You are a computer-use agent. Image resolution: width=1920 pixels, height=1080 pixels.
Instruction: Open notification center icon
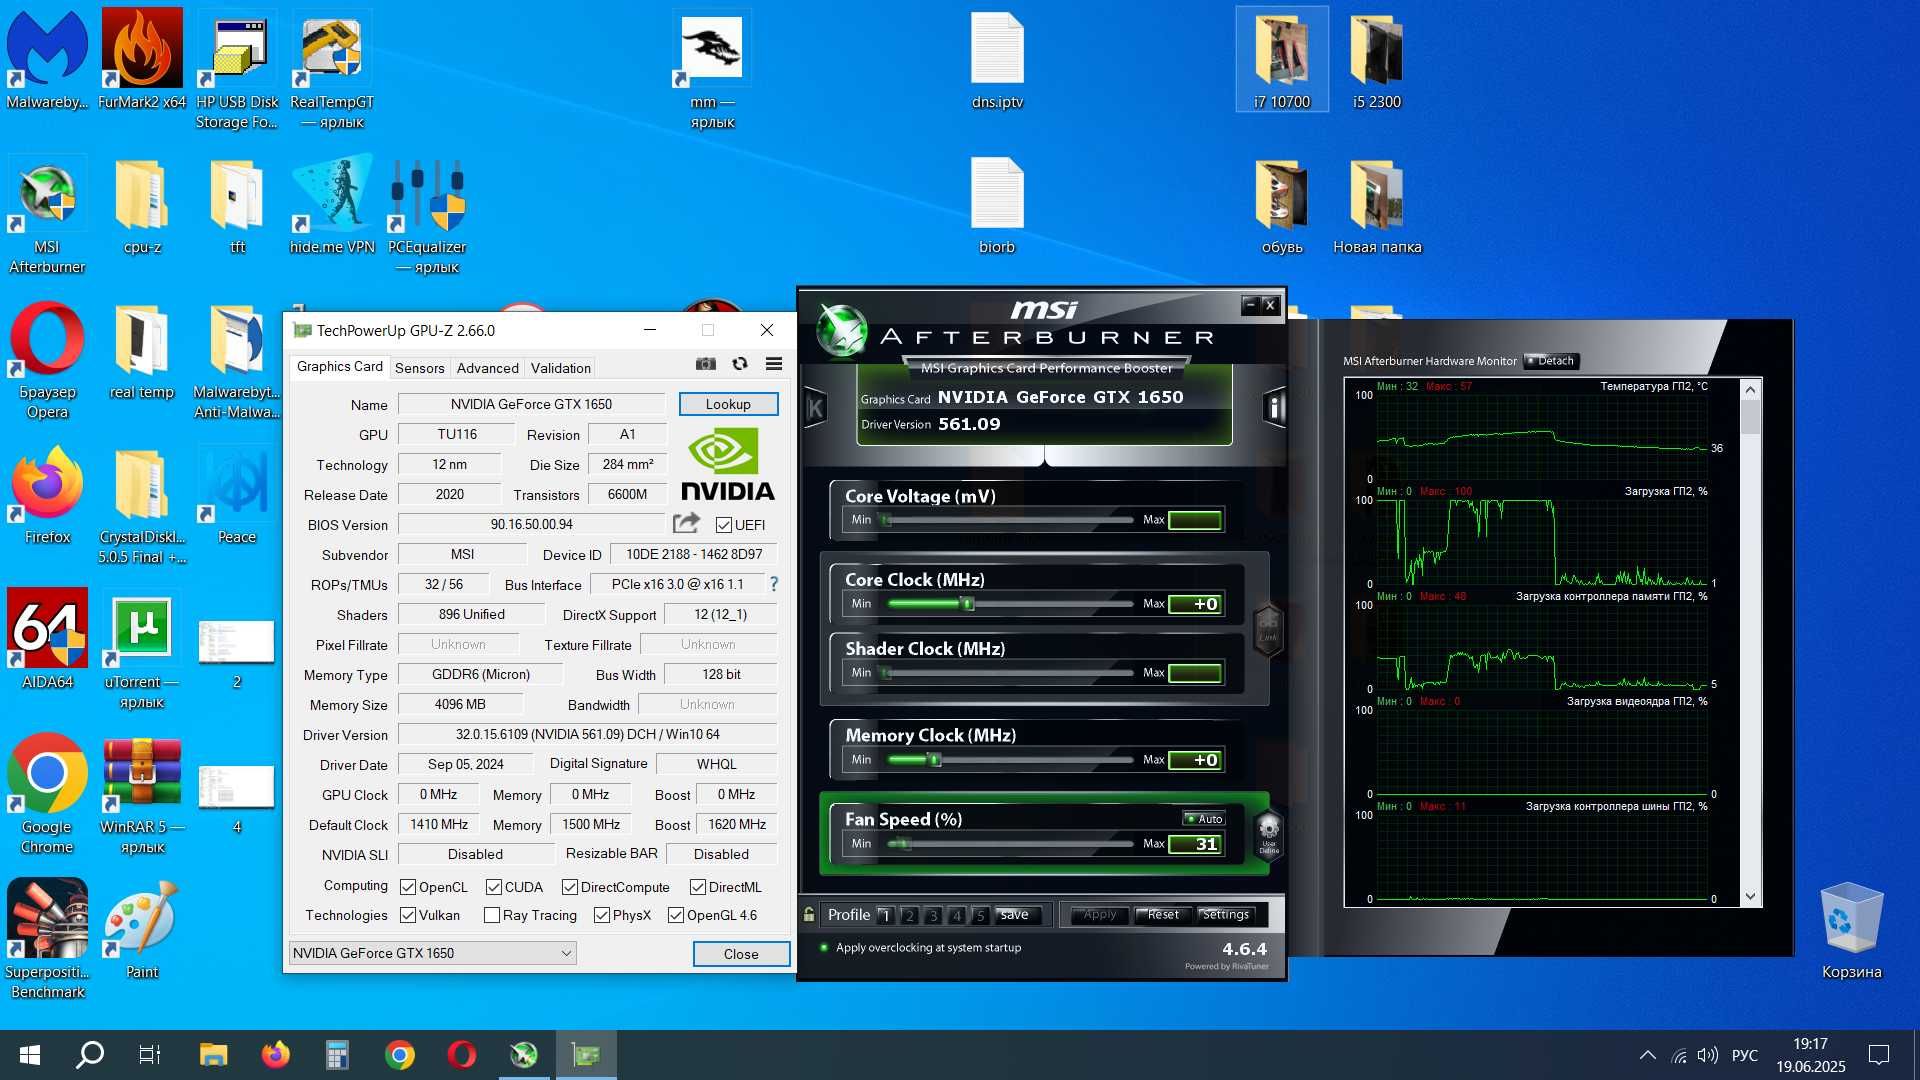(1879, 1054)
